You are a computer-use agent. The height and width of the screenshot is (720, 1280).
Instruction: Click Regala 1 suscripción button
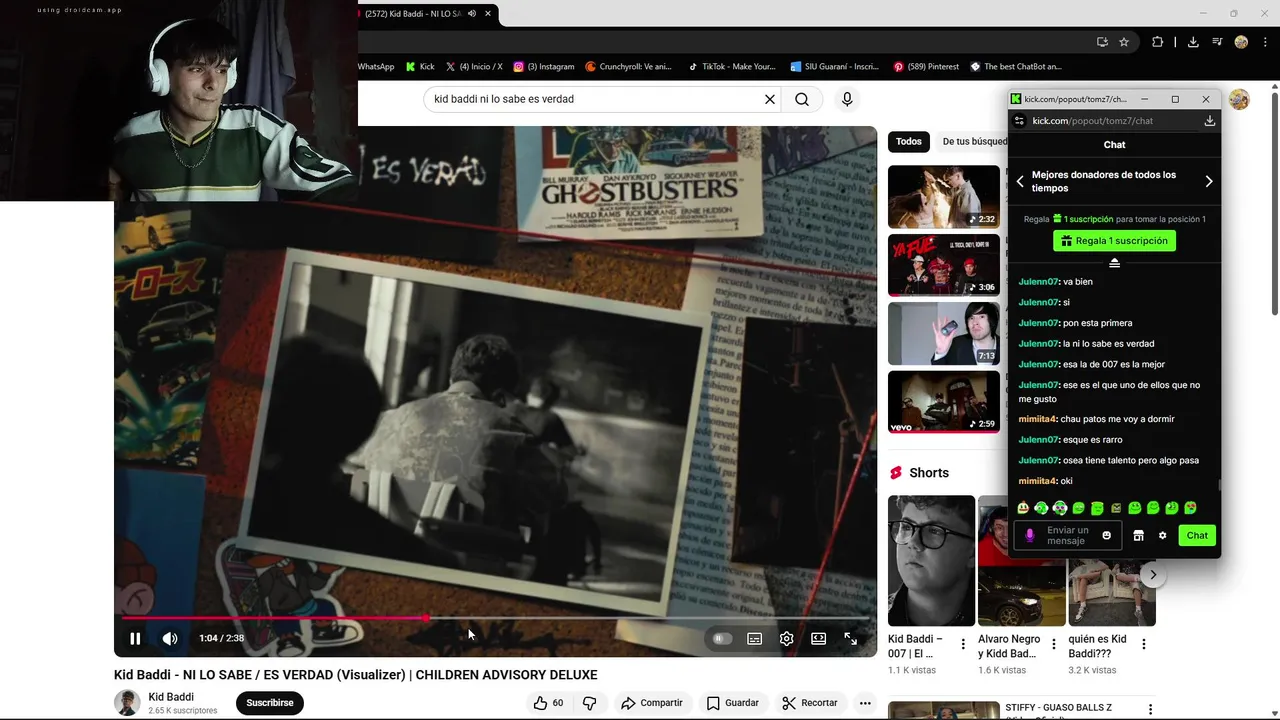coord(1114,241)
